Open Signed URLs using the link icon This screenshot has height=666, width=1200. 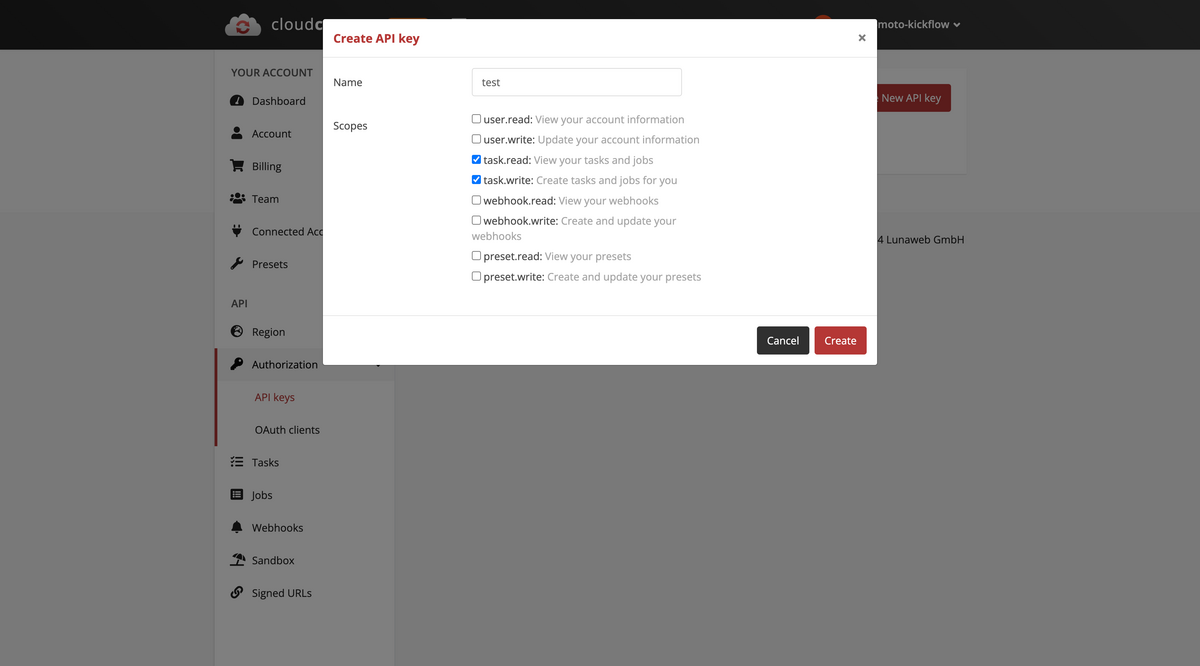tap(236, 592)
